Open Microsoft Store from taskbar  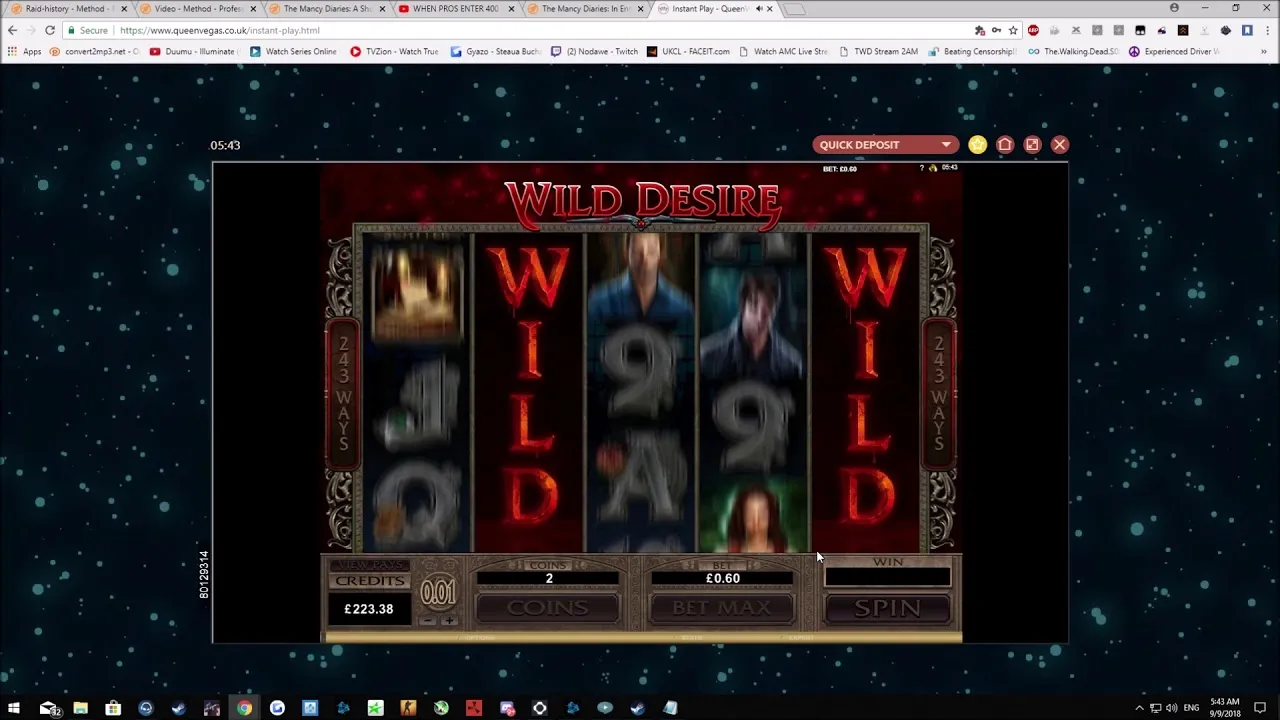113,708
